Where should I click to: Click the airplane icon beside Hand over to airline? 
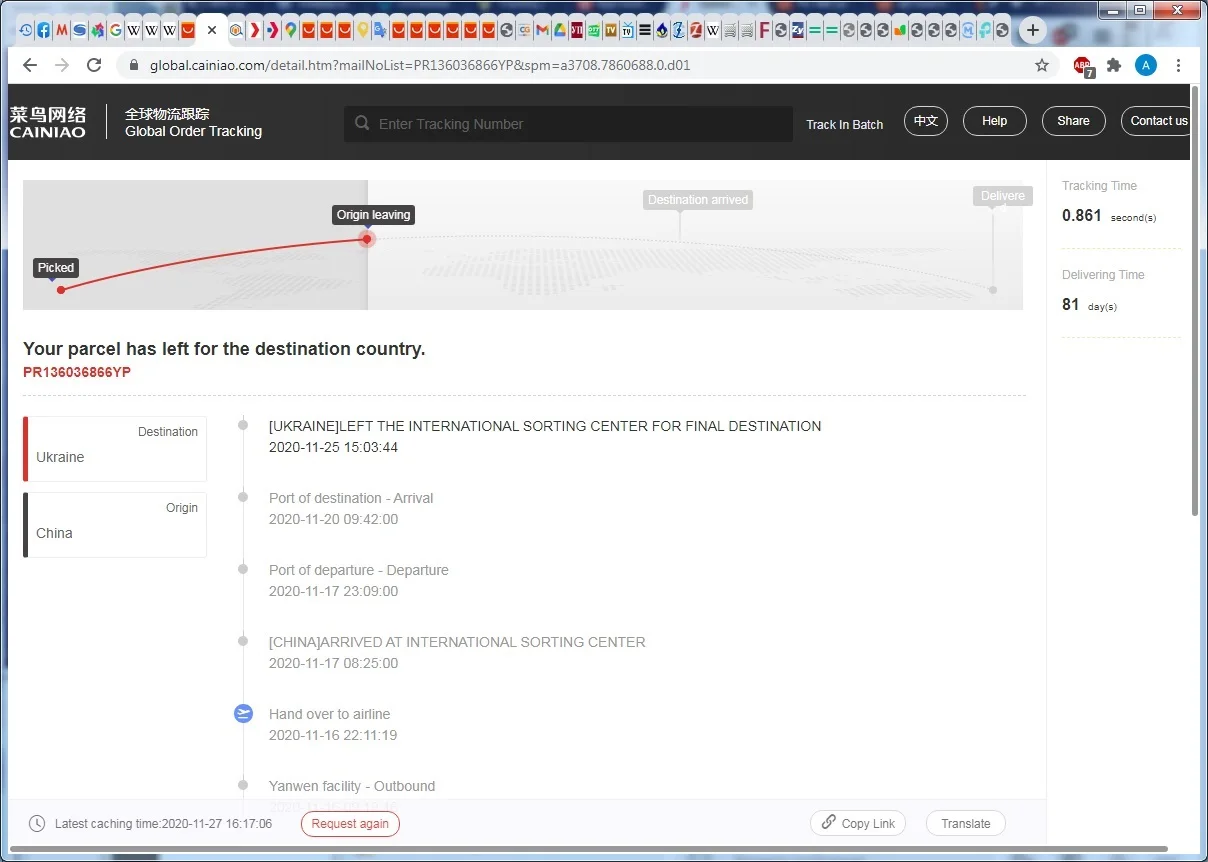pos(243,713)
